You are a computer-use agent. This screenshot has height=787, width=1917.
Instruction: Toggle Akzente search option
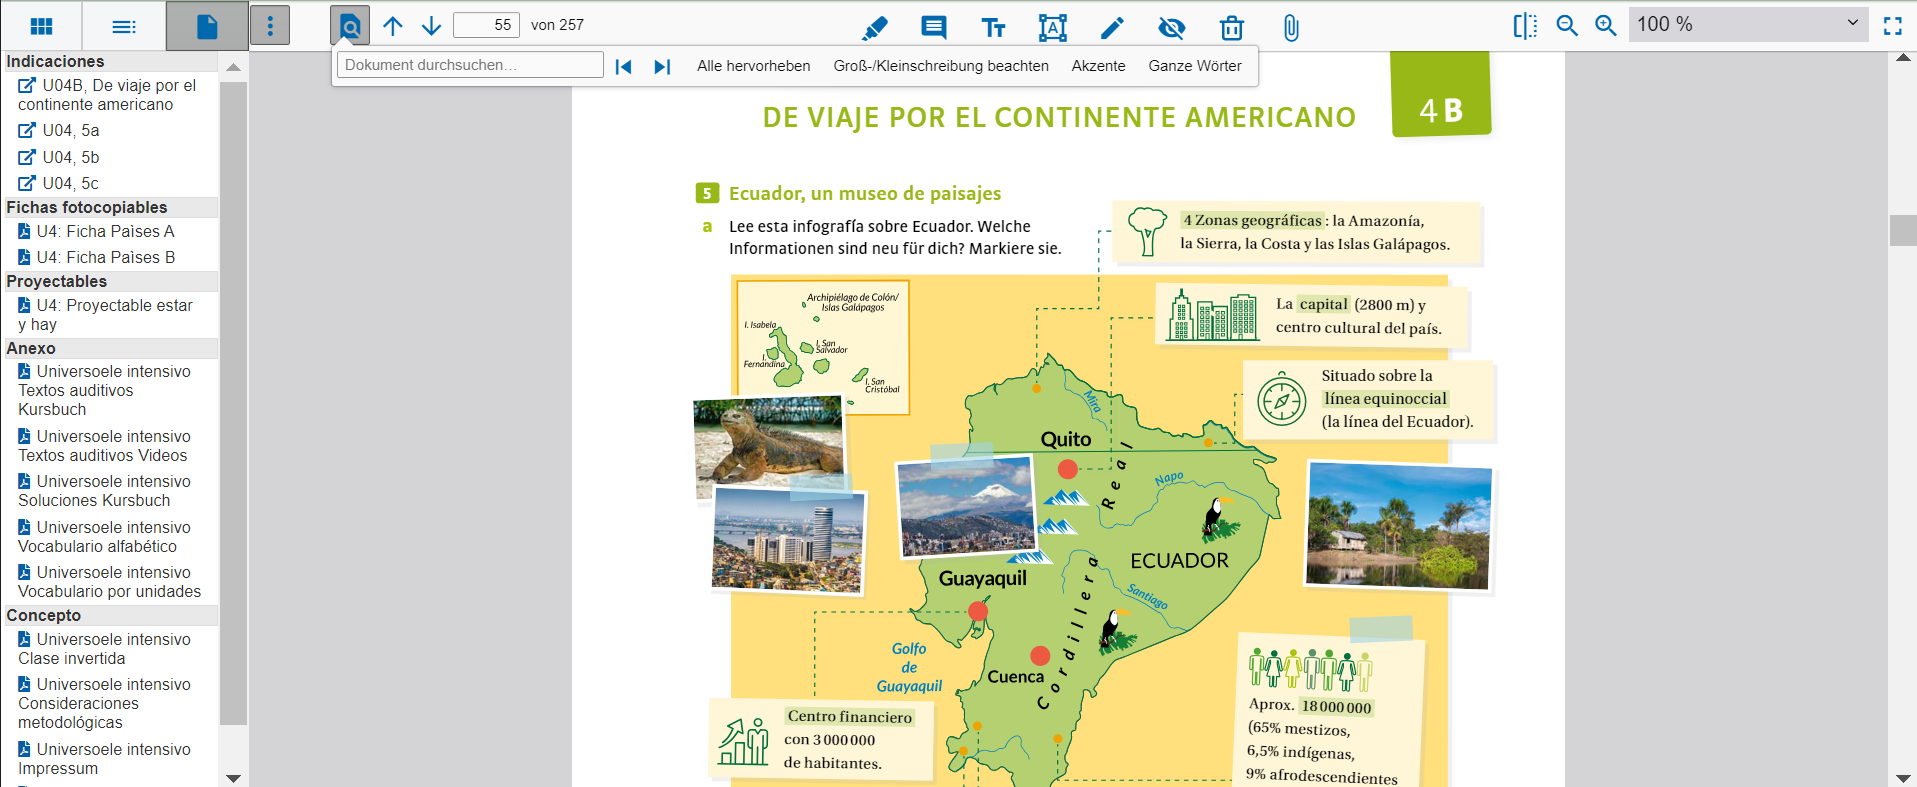coord(1098,66)
